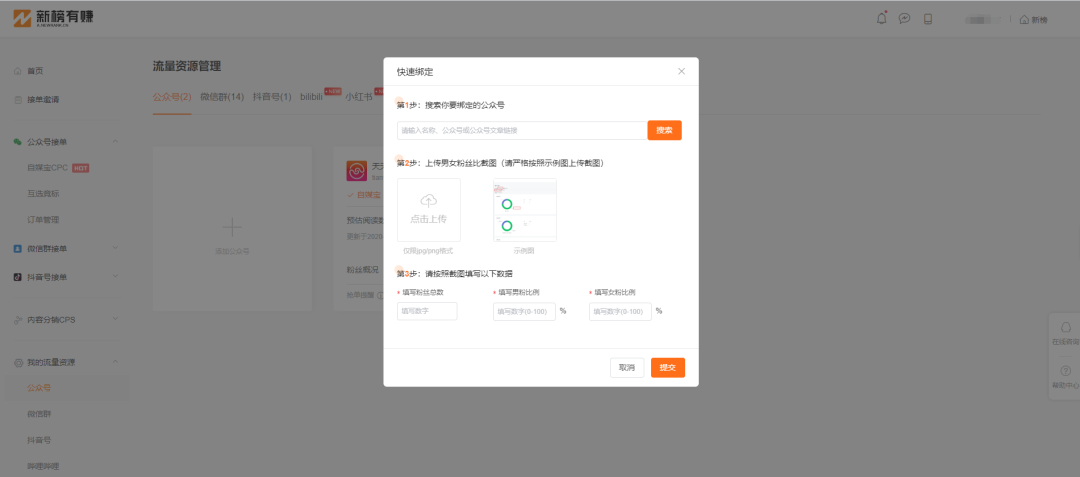Click the 填写粉丝总数 input
The image size is (1080, 477).
tap(427, 311)
